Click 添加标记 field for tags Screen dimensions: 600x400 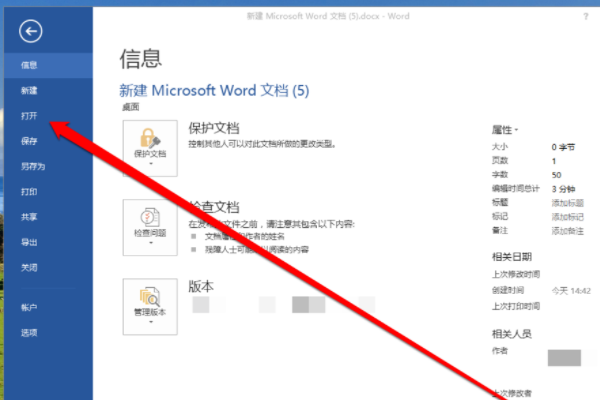(567, 217)
